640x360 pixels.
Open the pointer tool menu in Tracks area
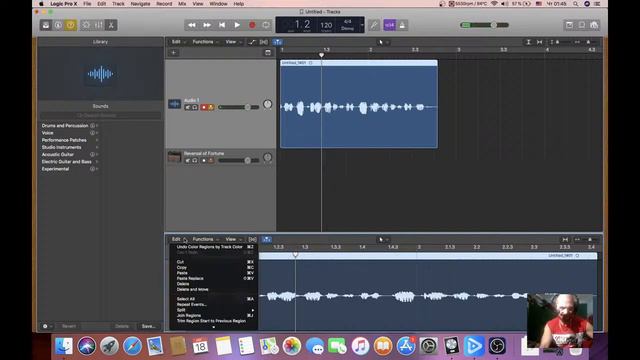pos(383,42)
